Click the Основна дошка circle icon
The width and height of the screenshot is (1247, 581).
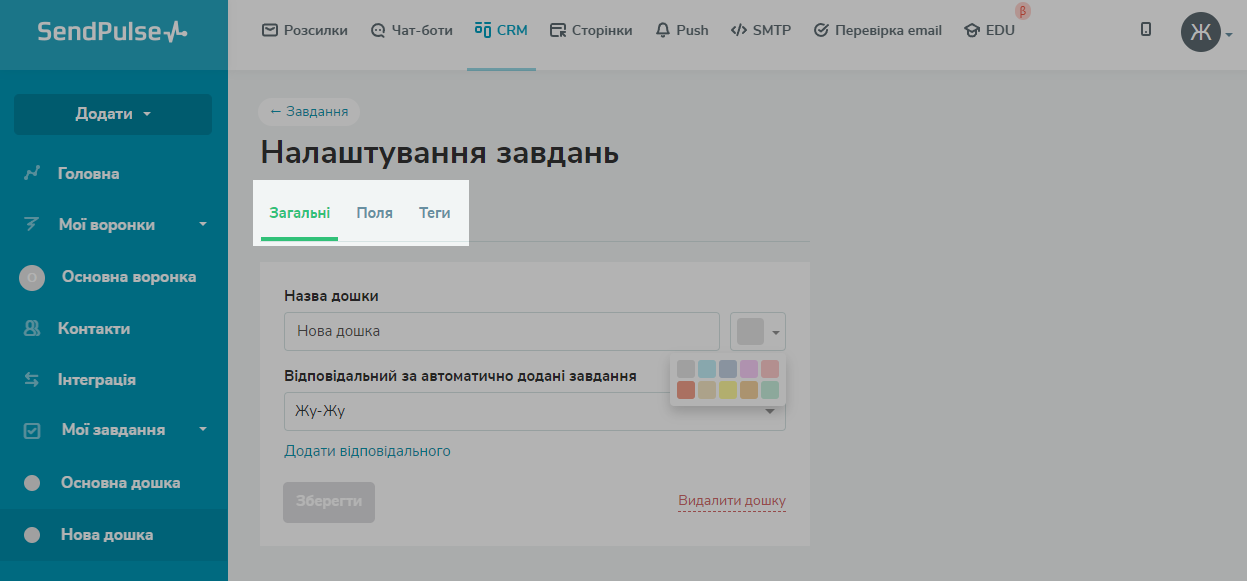(x=32, y=483)
